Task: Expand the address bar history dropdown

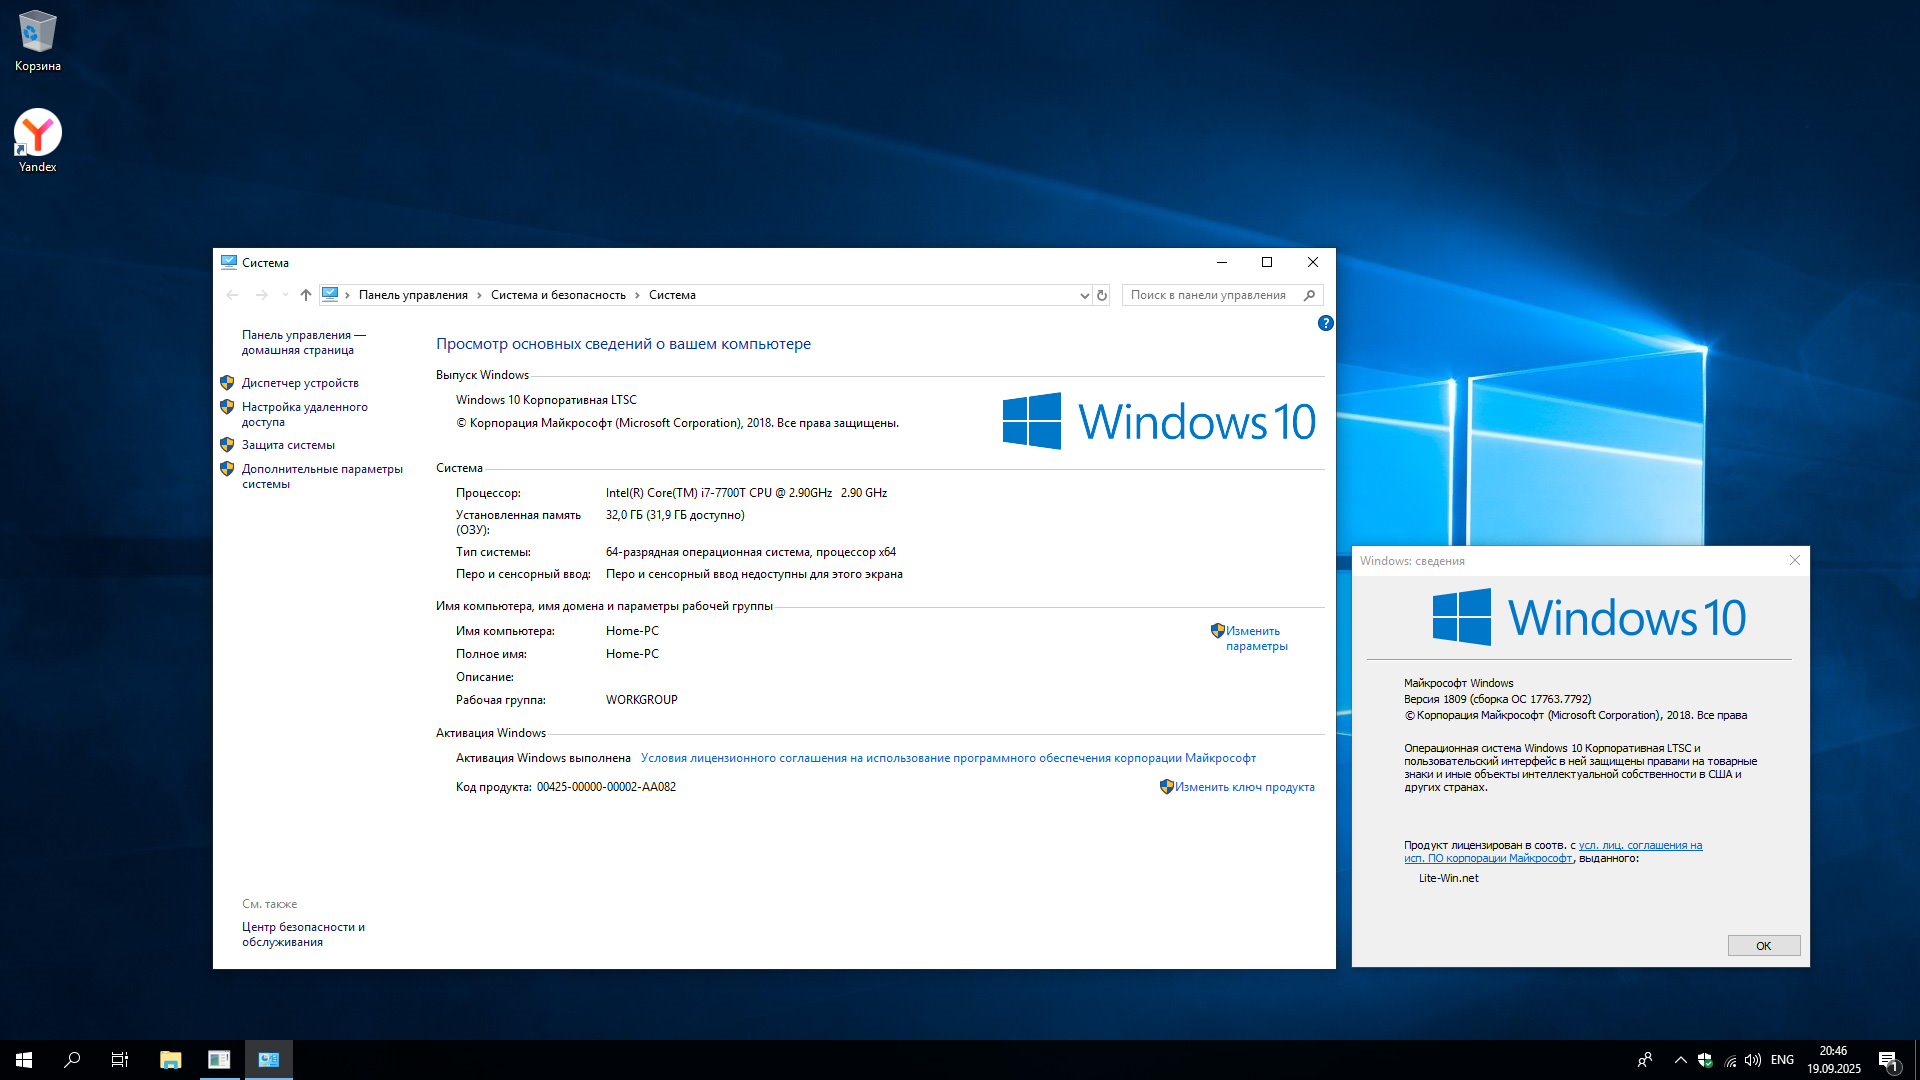Action: (1084, 295)
